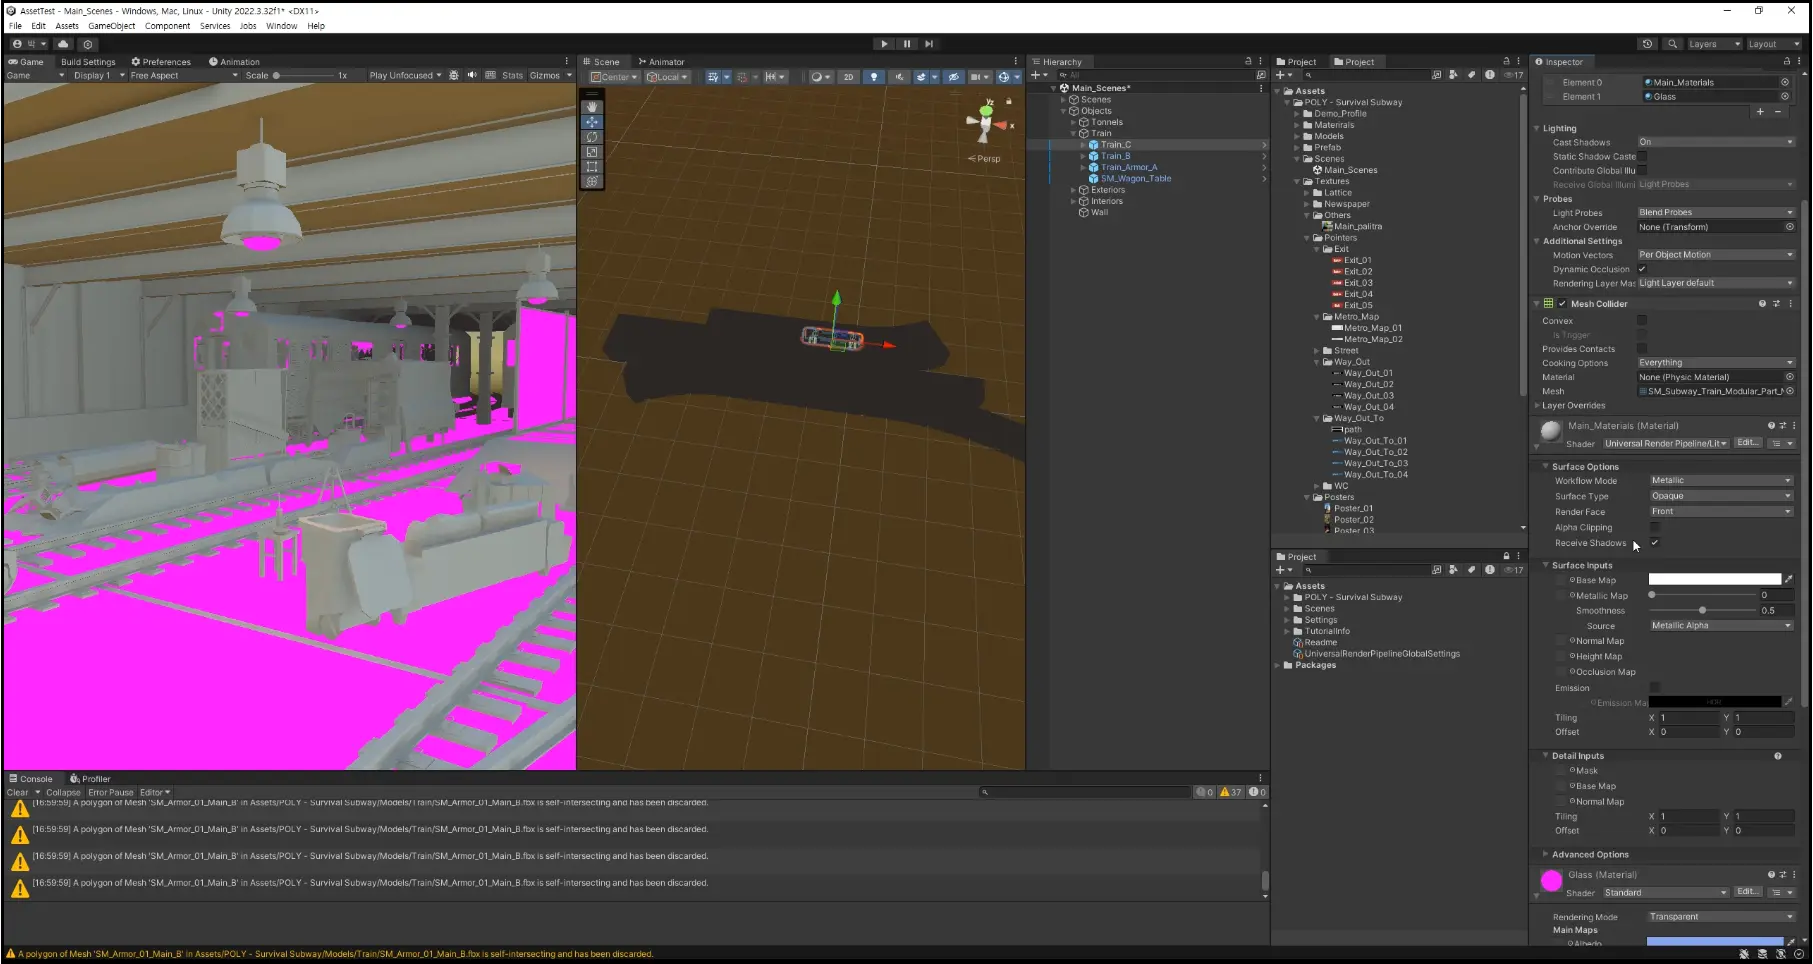Open the Gizmos dropdown in Game view
1813x964 pixels.
(x=550, y=75)
